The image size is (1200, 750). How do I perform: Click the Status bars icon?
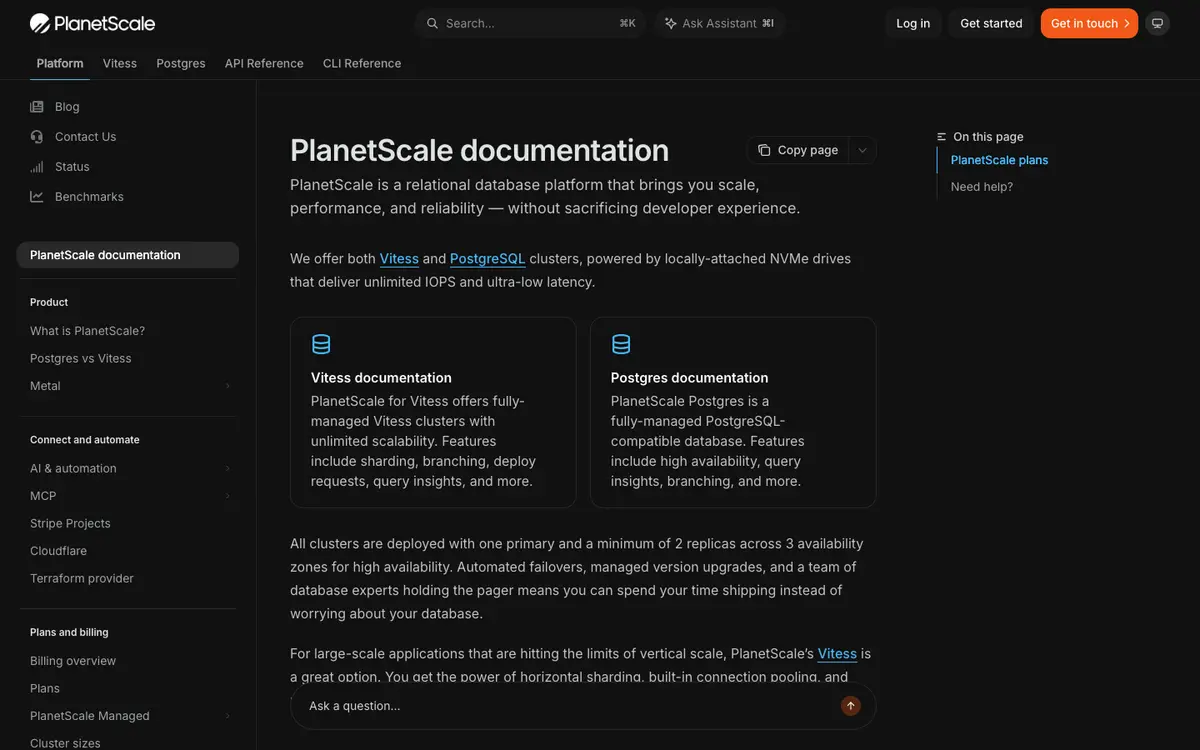pos(37,167)
